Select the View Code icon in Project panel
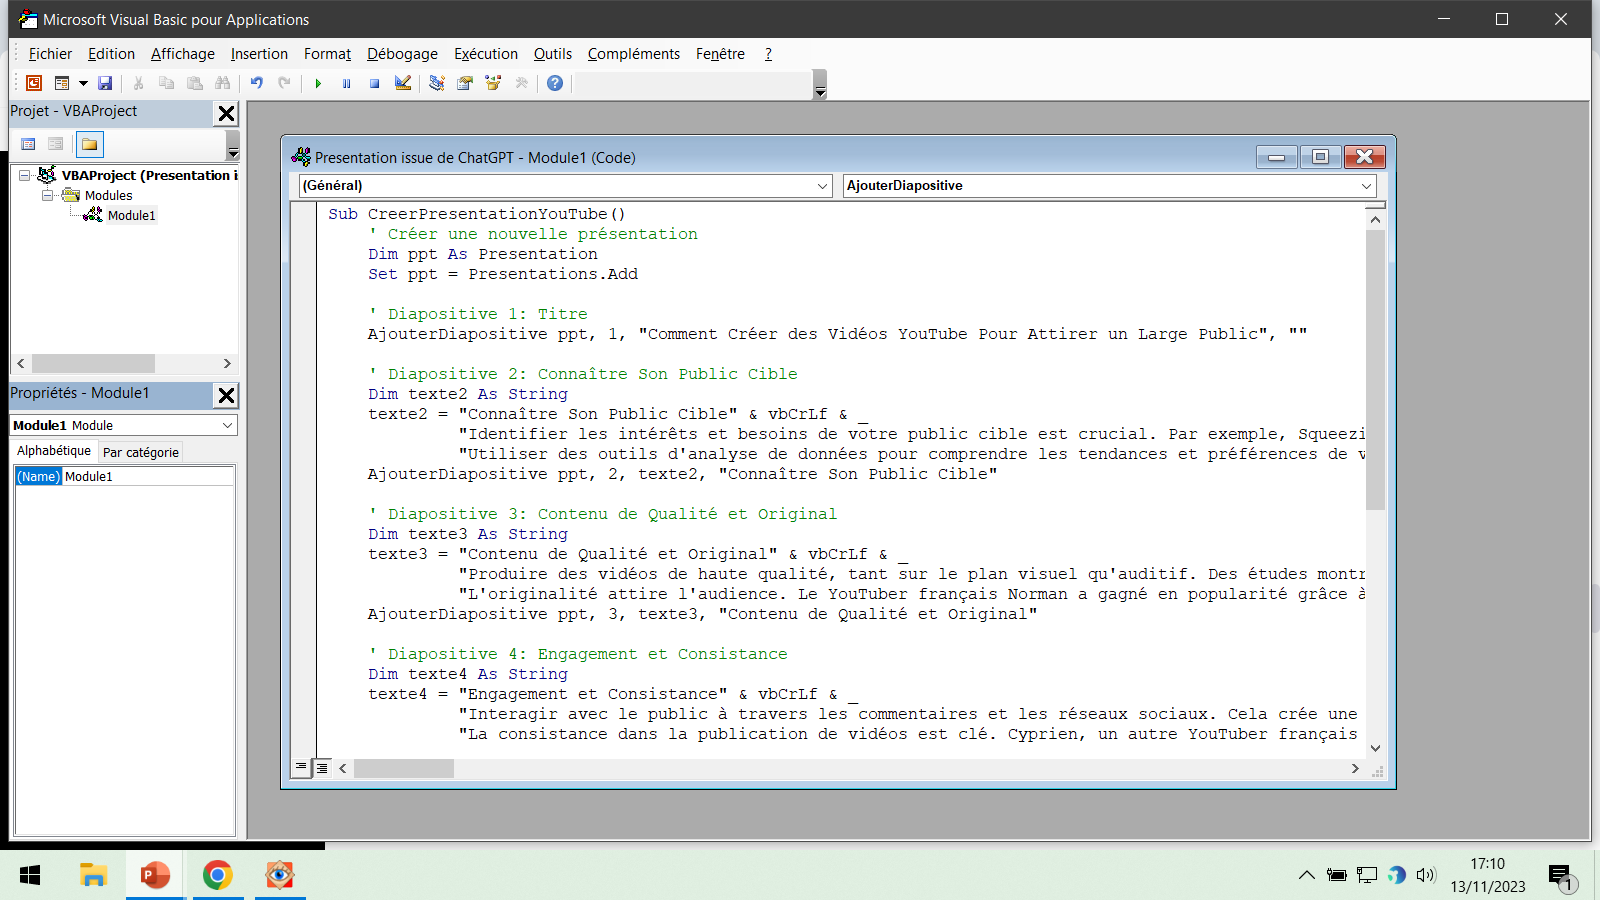The width and height of the screenshot is (1600, 900). click(x=27, y=143)
